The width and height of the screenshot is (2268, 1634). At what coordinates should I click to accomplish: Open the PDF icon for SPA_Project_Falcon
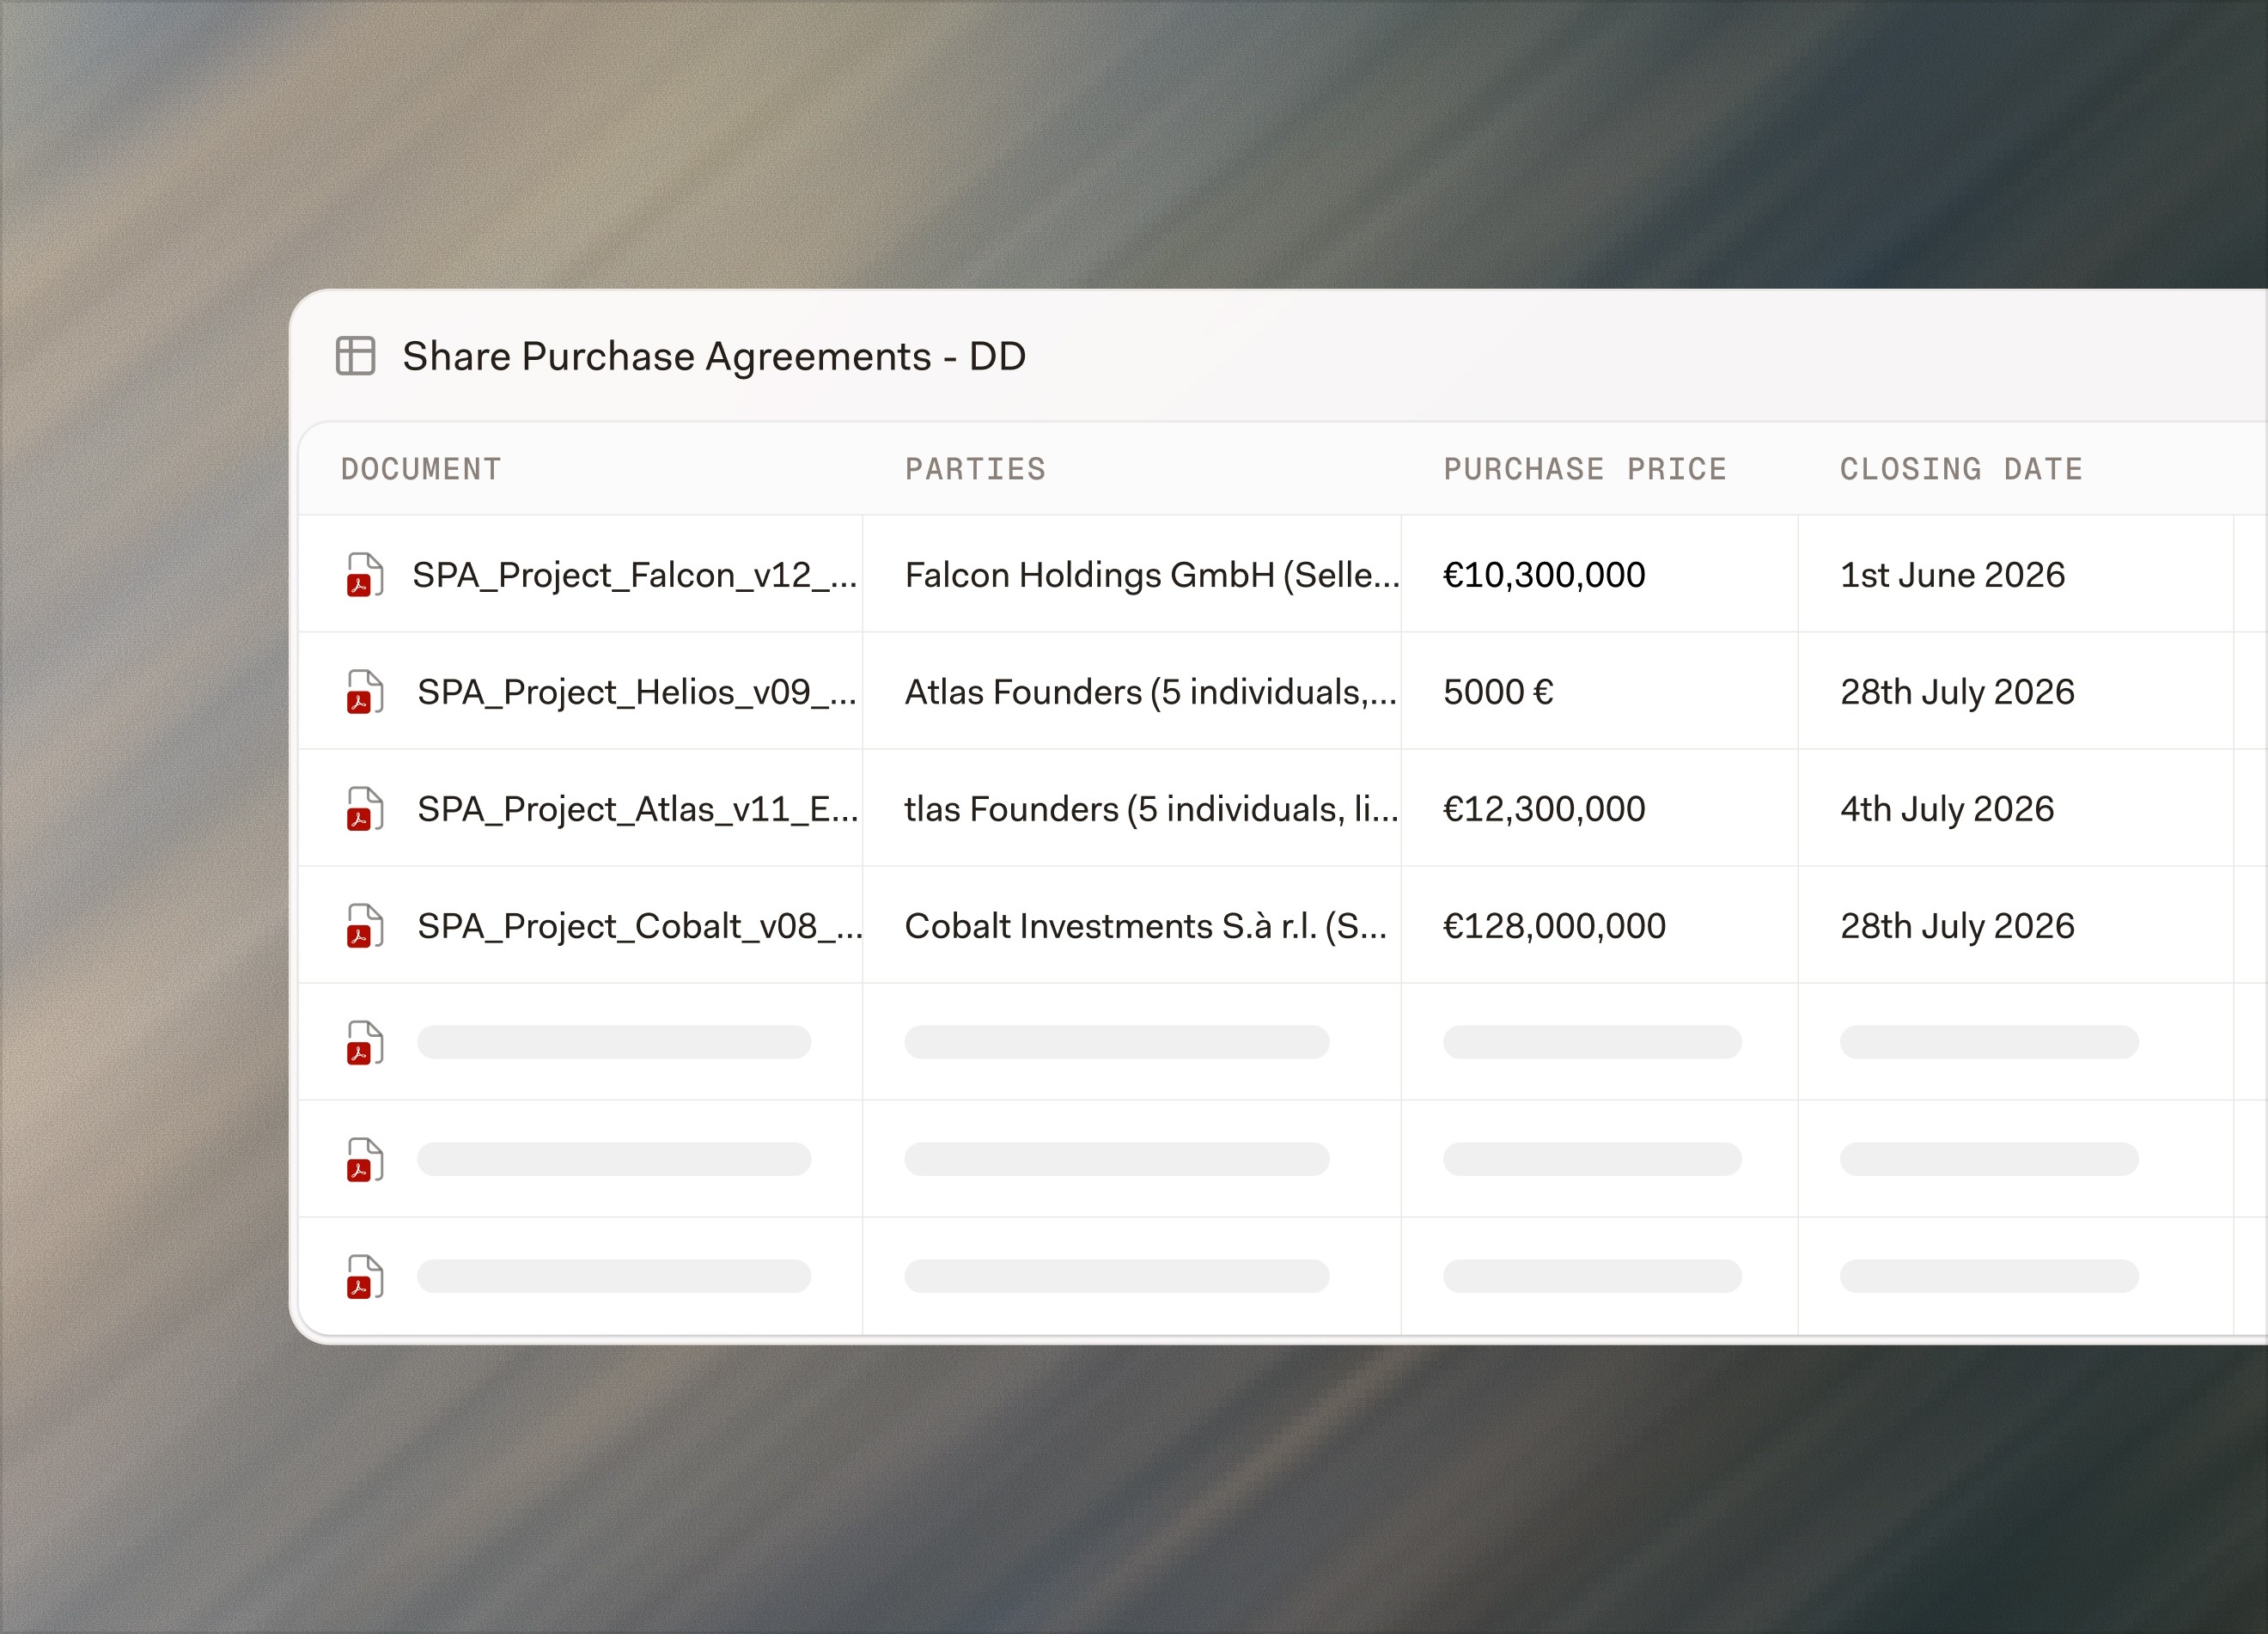pos(365,575)
